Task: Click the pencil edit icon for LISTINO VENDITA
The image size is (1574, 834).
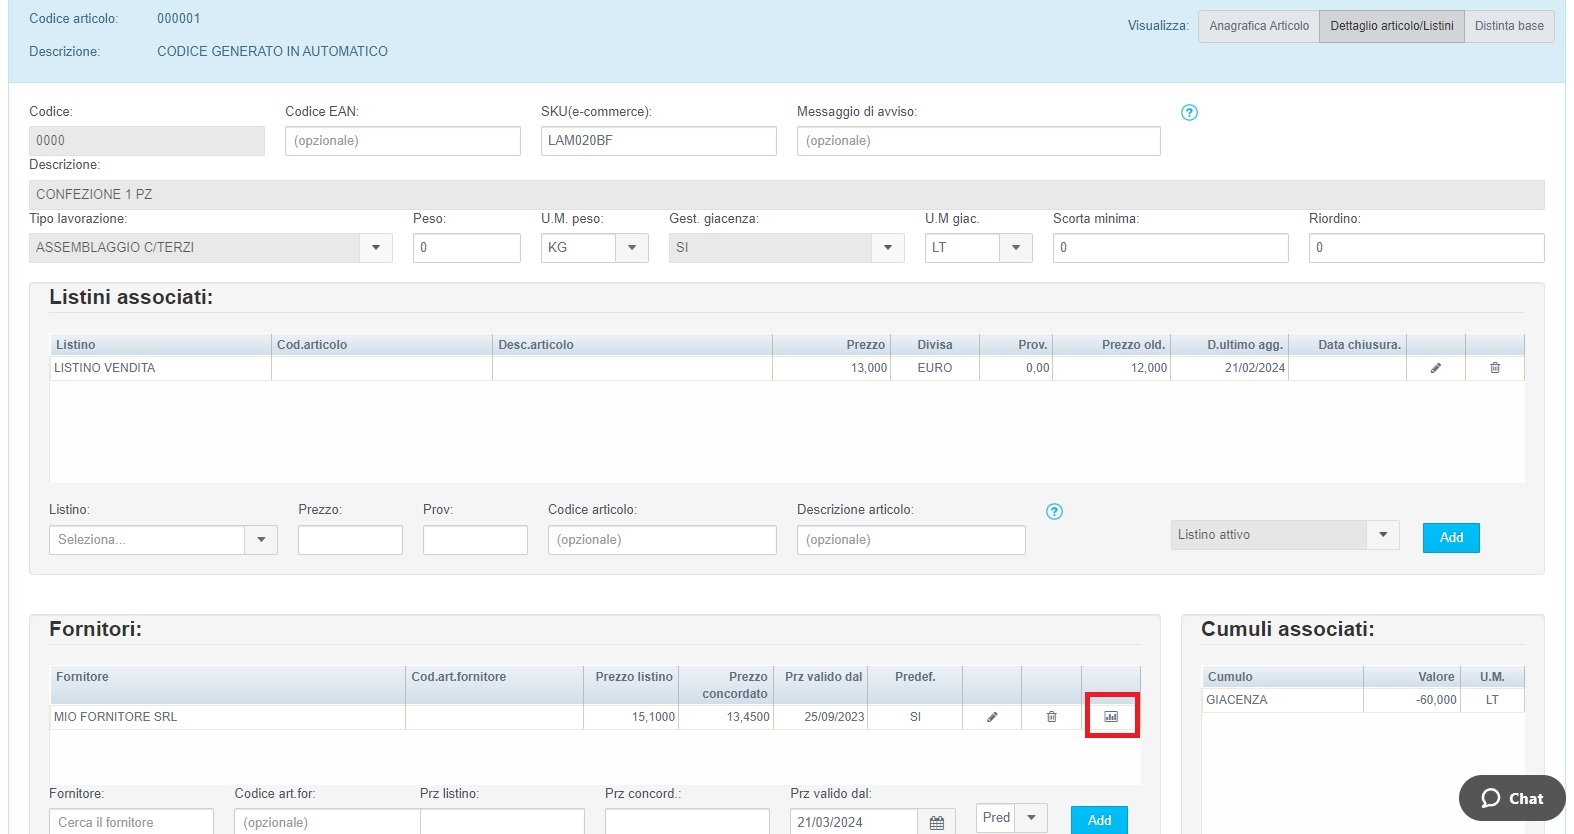Action: click(x=1435, y=368)
